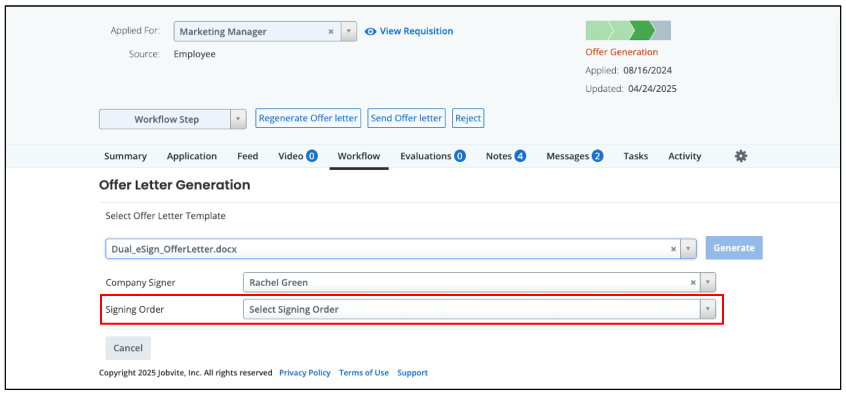This screenshot has width=846, height=395.
Task: Click Regenerate Offer letter button
Action: coord(308,118)
